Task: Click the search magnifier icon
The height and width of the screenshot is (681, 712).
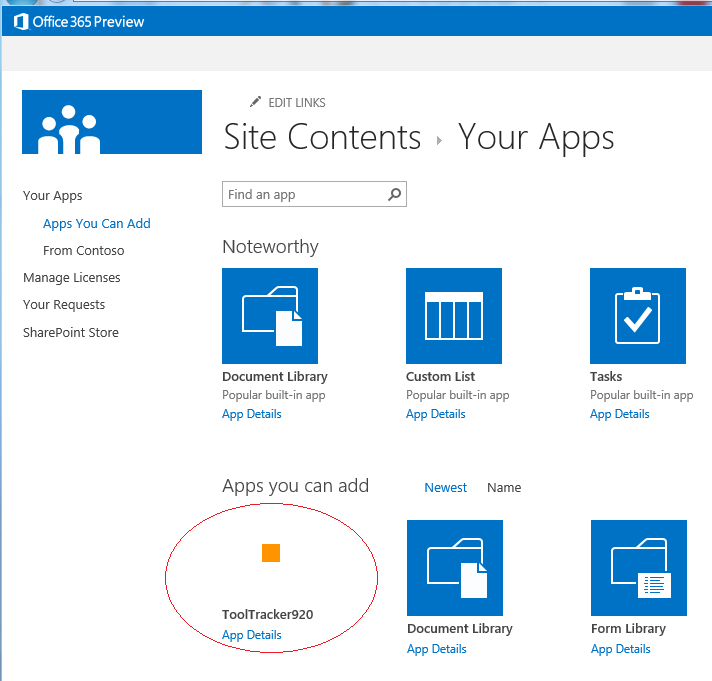Action: tap(395, 194)
